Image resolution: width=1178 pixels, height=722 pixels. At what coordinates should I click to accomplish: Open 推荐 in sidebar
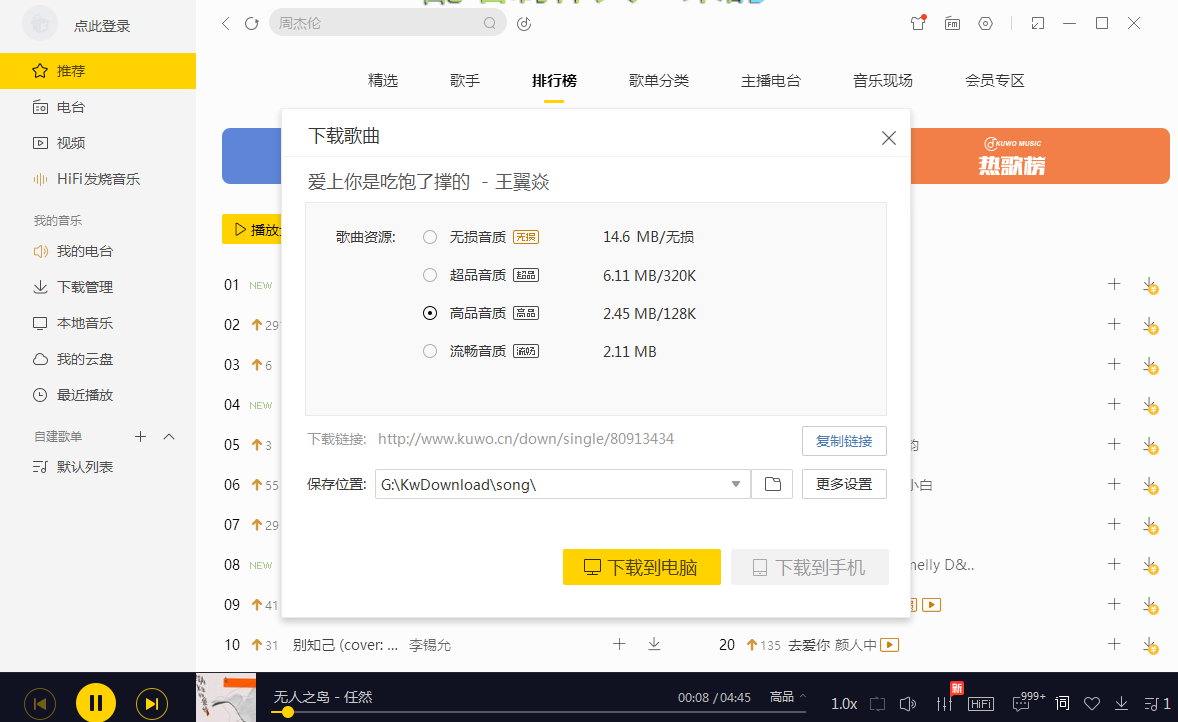(x=98, y=71)
